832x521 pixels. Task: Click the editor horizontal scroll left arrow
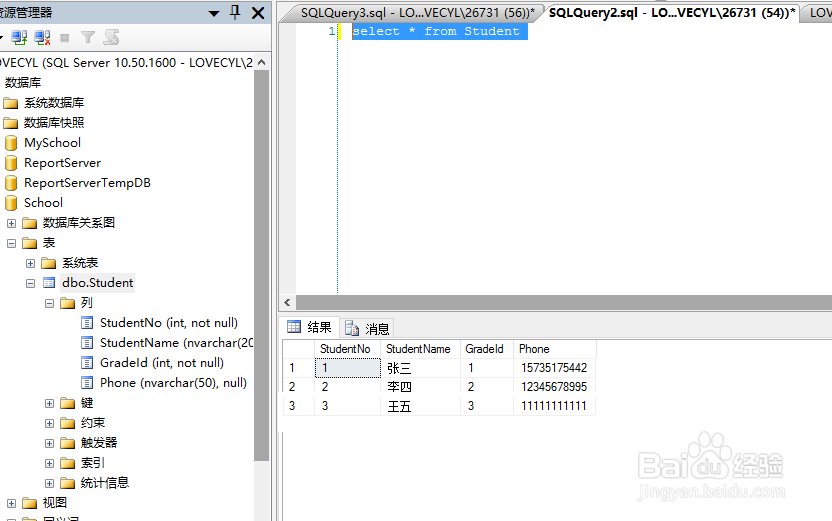pyautogui.click(x=287, y=302)
